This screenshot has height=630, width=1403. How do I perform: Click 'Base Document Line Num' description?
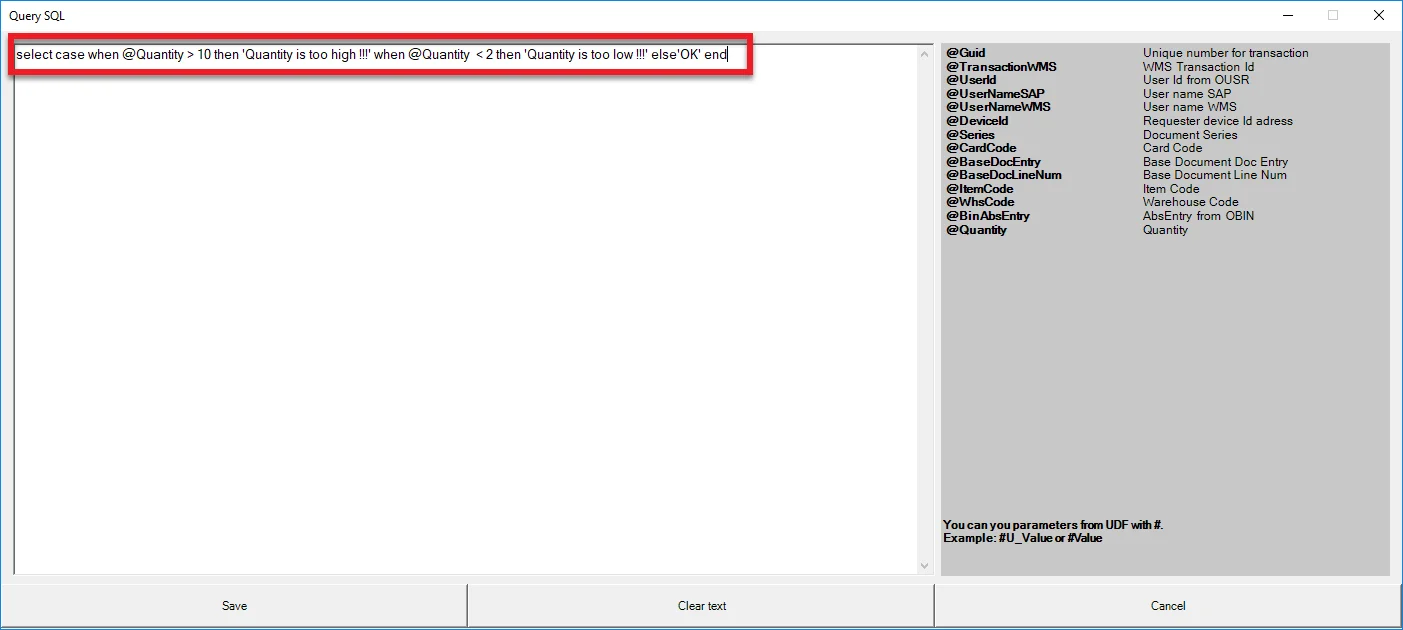click(1215, 175)
